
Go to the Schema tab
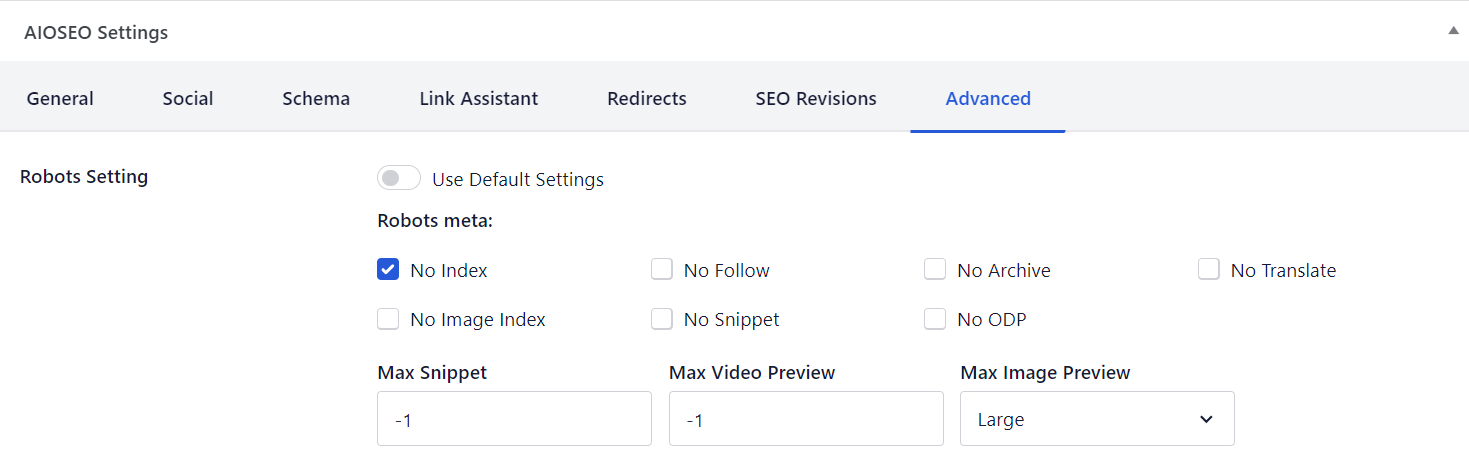(316, 98)
